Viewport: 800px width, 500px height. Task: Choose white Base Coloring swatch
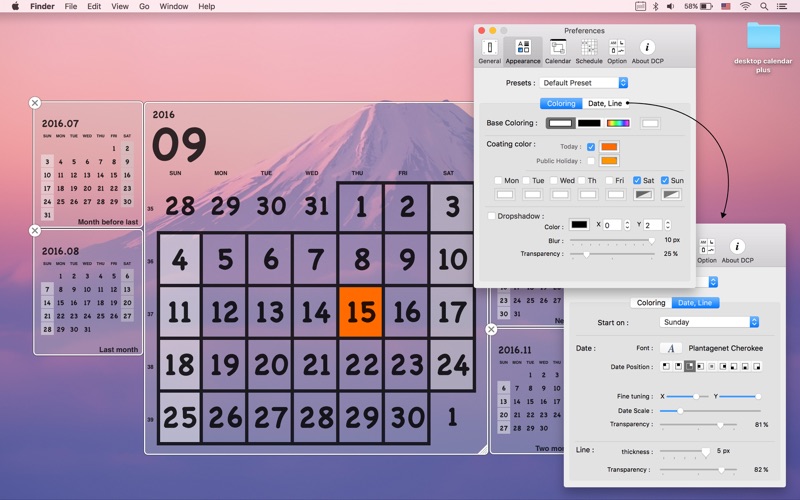pyautogui.click(x=560, y=123)
